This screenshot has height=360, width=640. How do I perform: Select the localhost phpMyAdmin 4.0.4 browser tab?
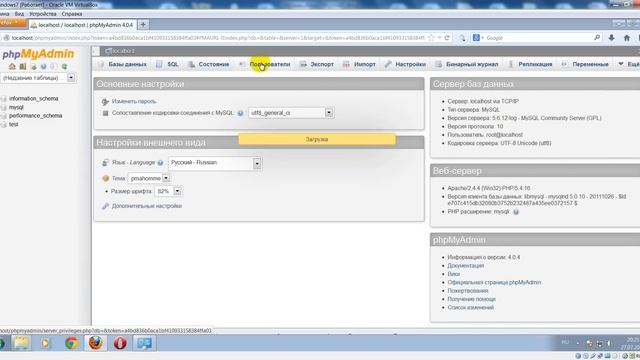(82, 25)
